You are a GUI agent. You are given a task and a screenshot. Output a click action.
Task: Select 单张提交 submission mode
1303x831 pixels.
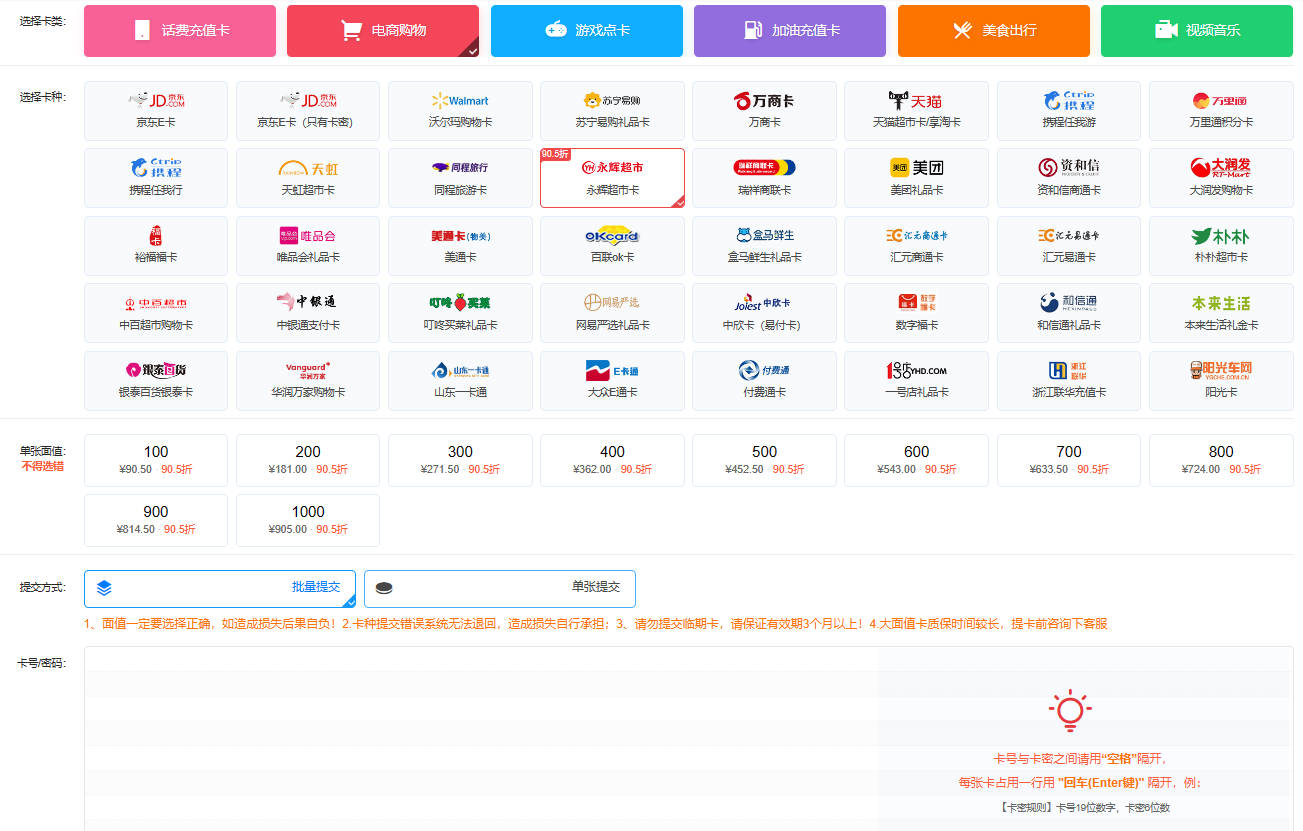[x=500, y=588]
